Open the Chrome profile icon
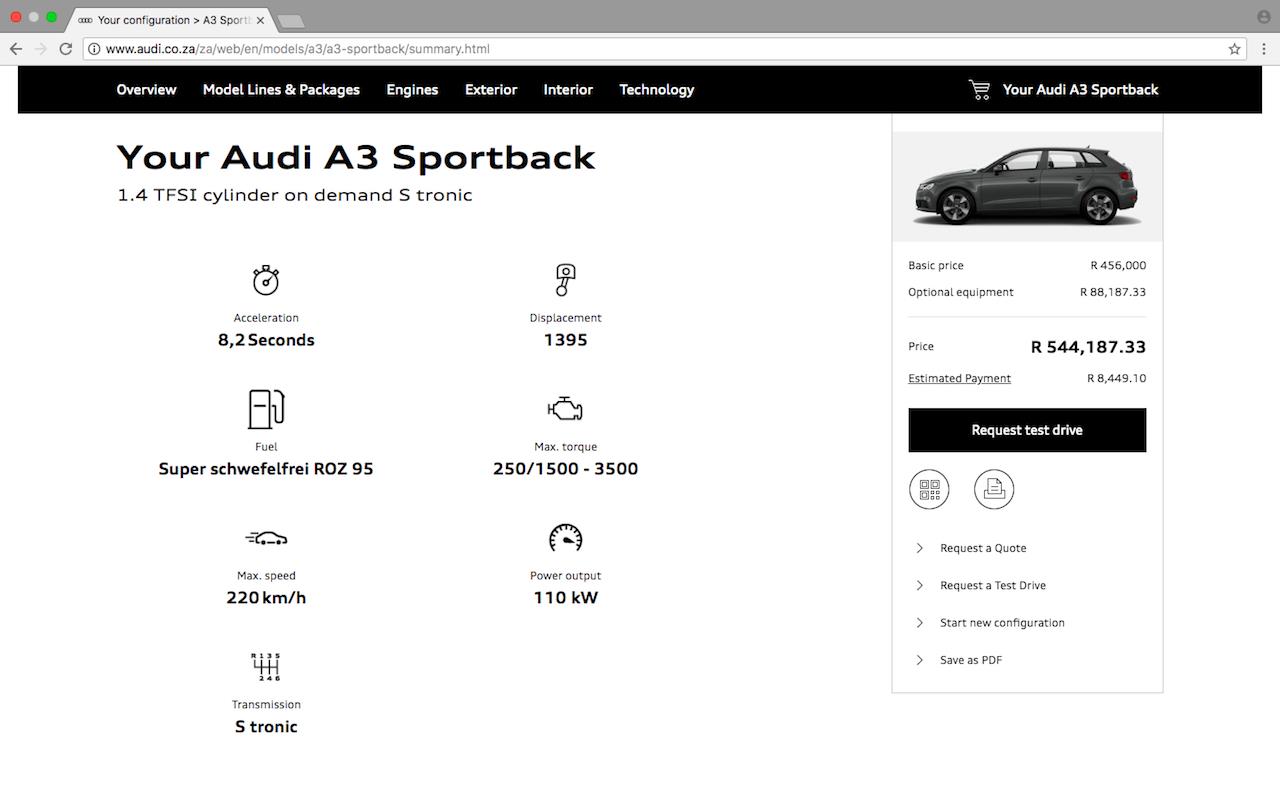The image size is (1280, 800). (1264, 17)
